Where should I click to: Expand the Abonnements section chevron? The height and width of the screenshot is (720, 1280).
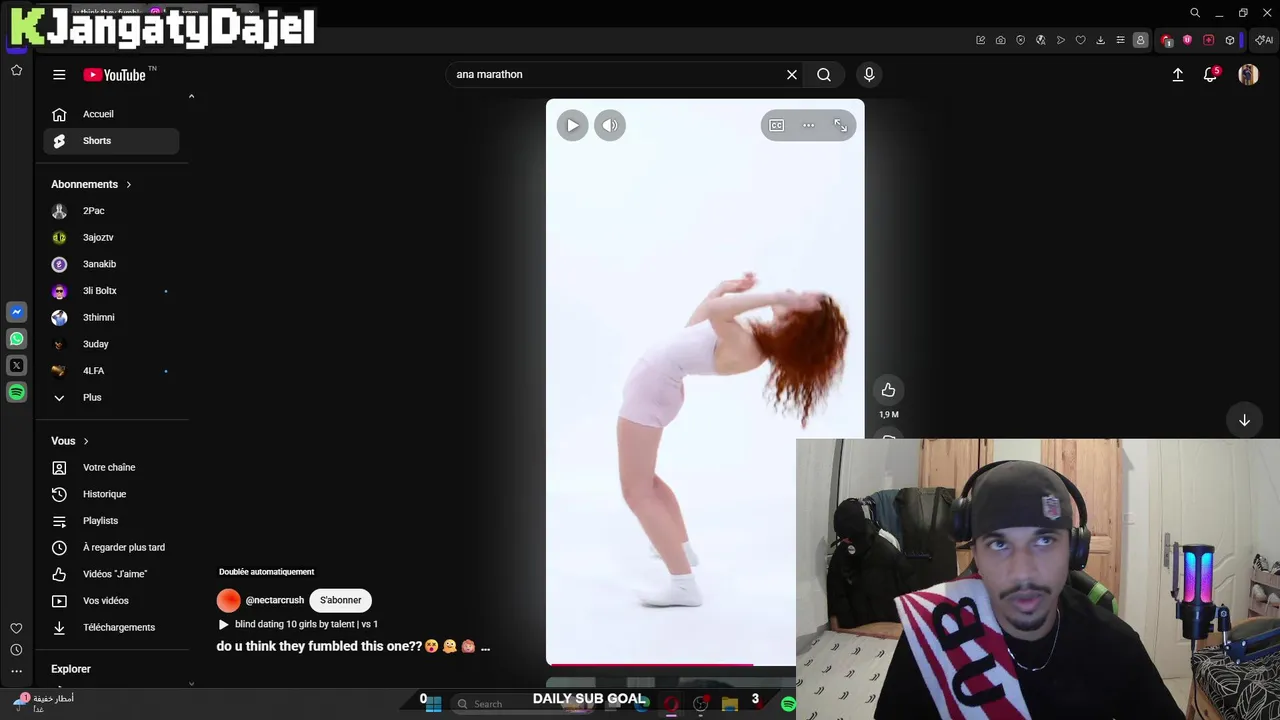pyautogui.click(x=129, y=184)
